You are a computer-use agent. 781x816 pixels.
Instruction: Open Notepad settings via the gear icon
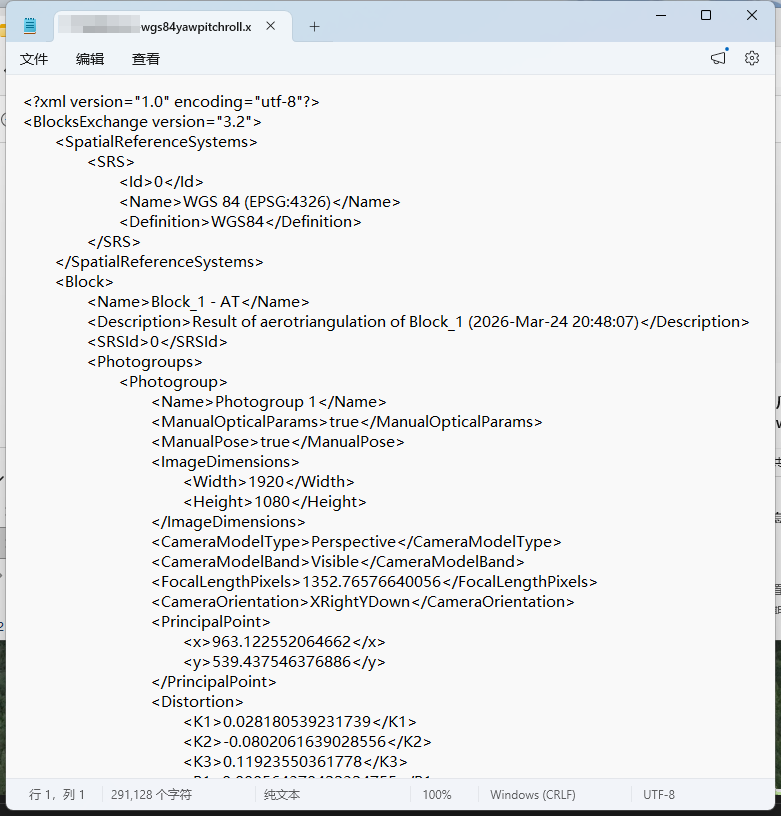[752, 59]
